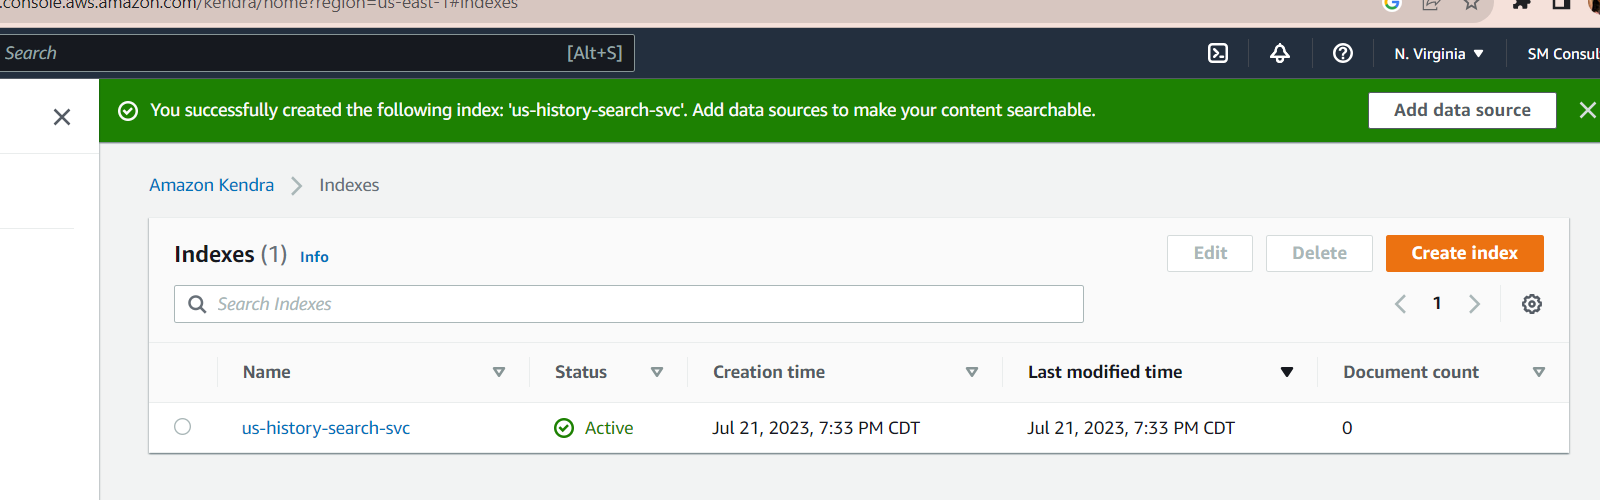This screenshot has width=1600, height=500.
Task: Click the Search Indexes input field
Action: (x=629, y=304)
